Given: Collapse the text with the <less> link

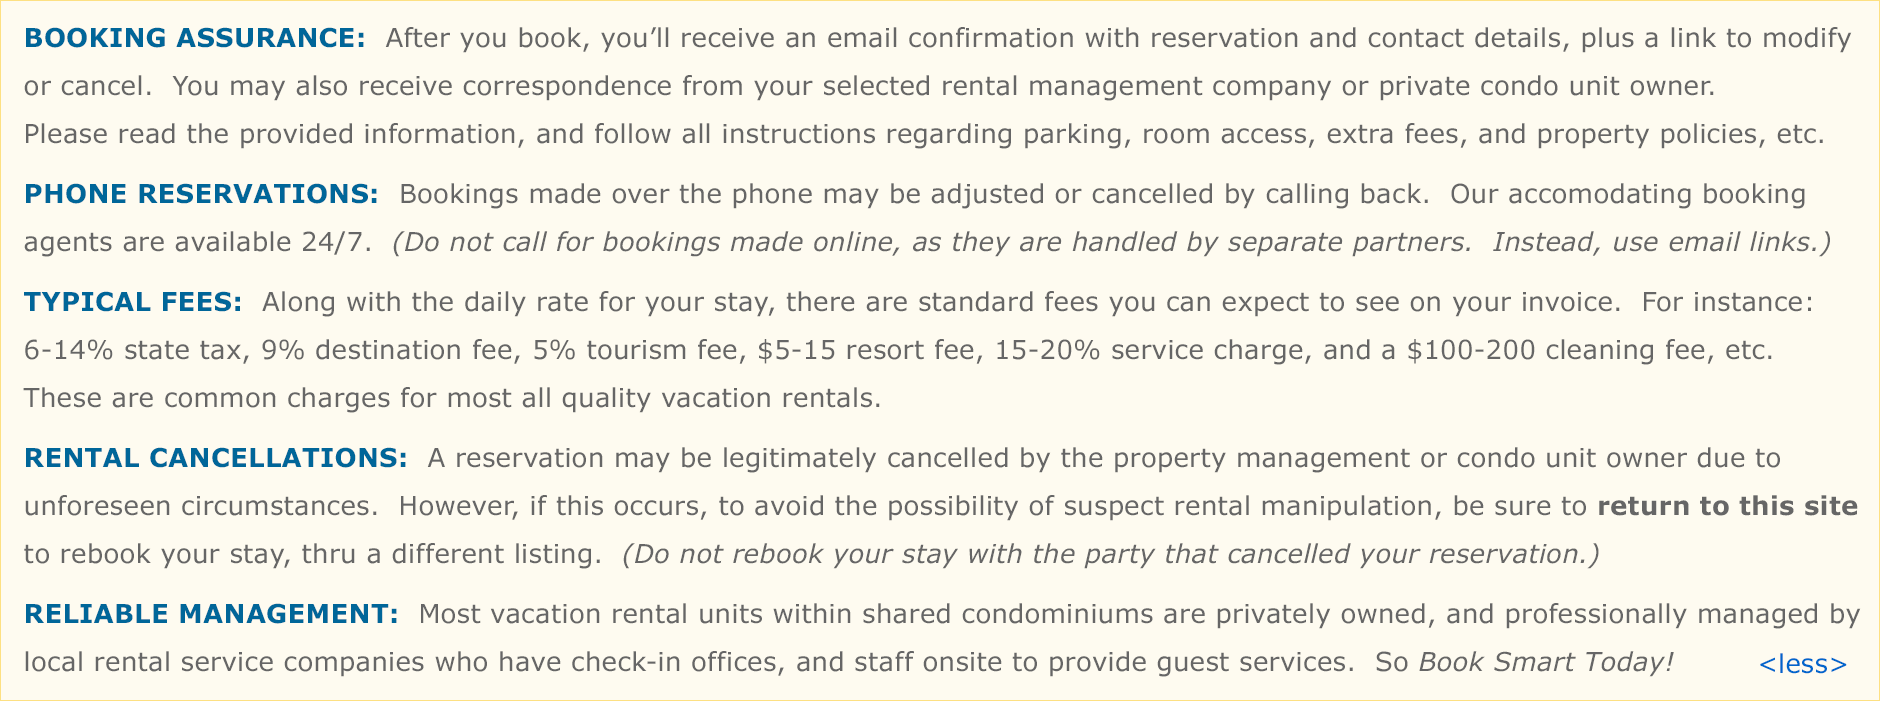Looking at the screenshot, I should (1802, 664).
